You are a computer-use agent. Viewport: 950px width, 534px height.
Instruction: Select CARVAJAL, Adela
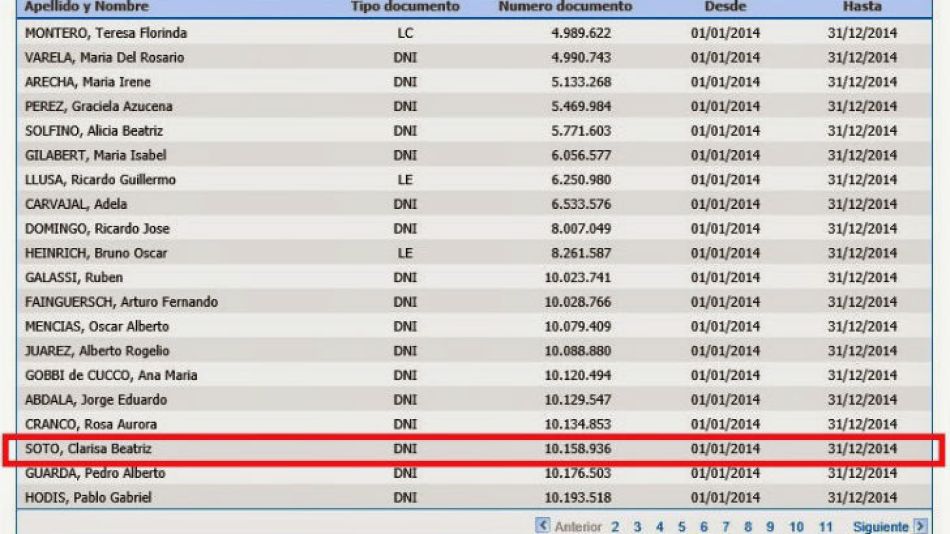(76, 204)
